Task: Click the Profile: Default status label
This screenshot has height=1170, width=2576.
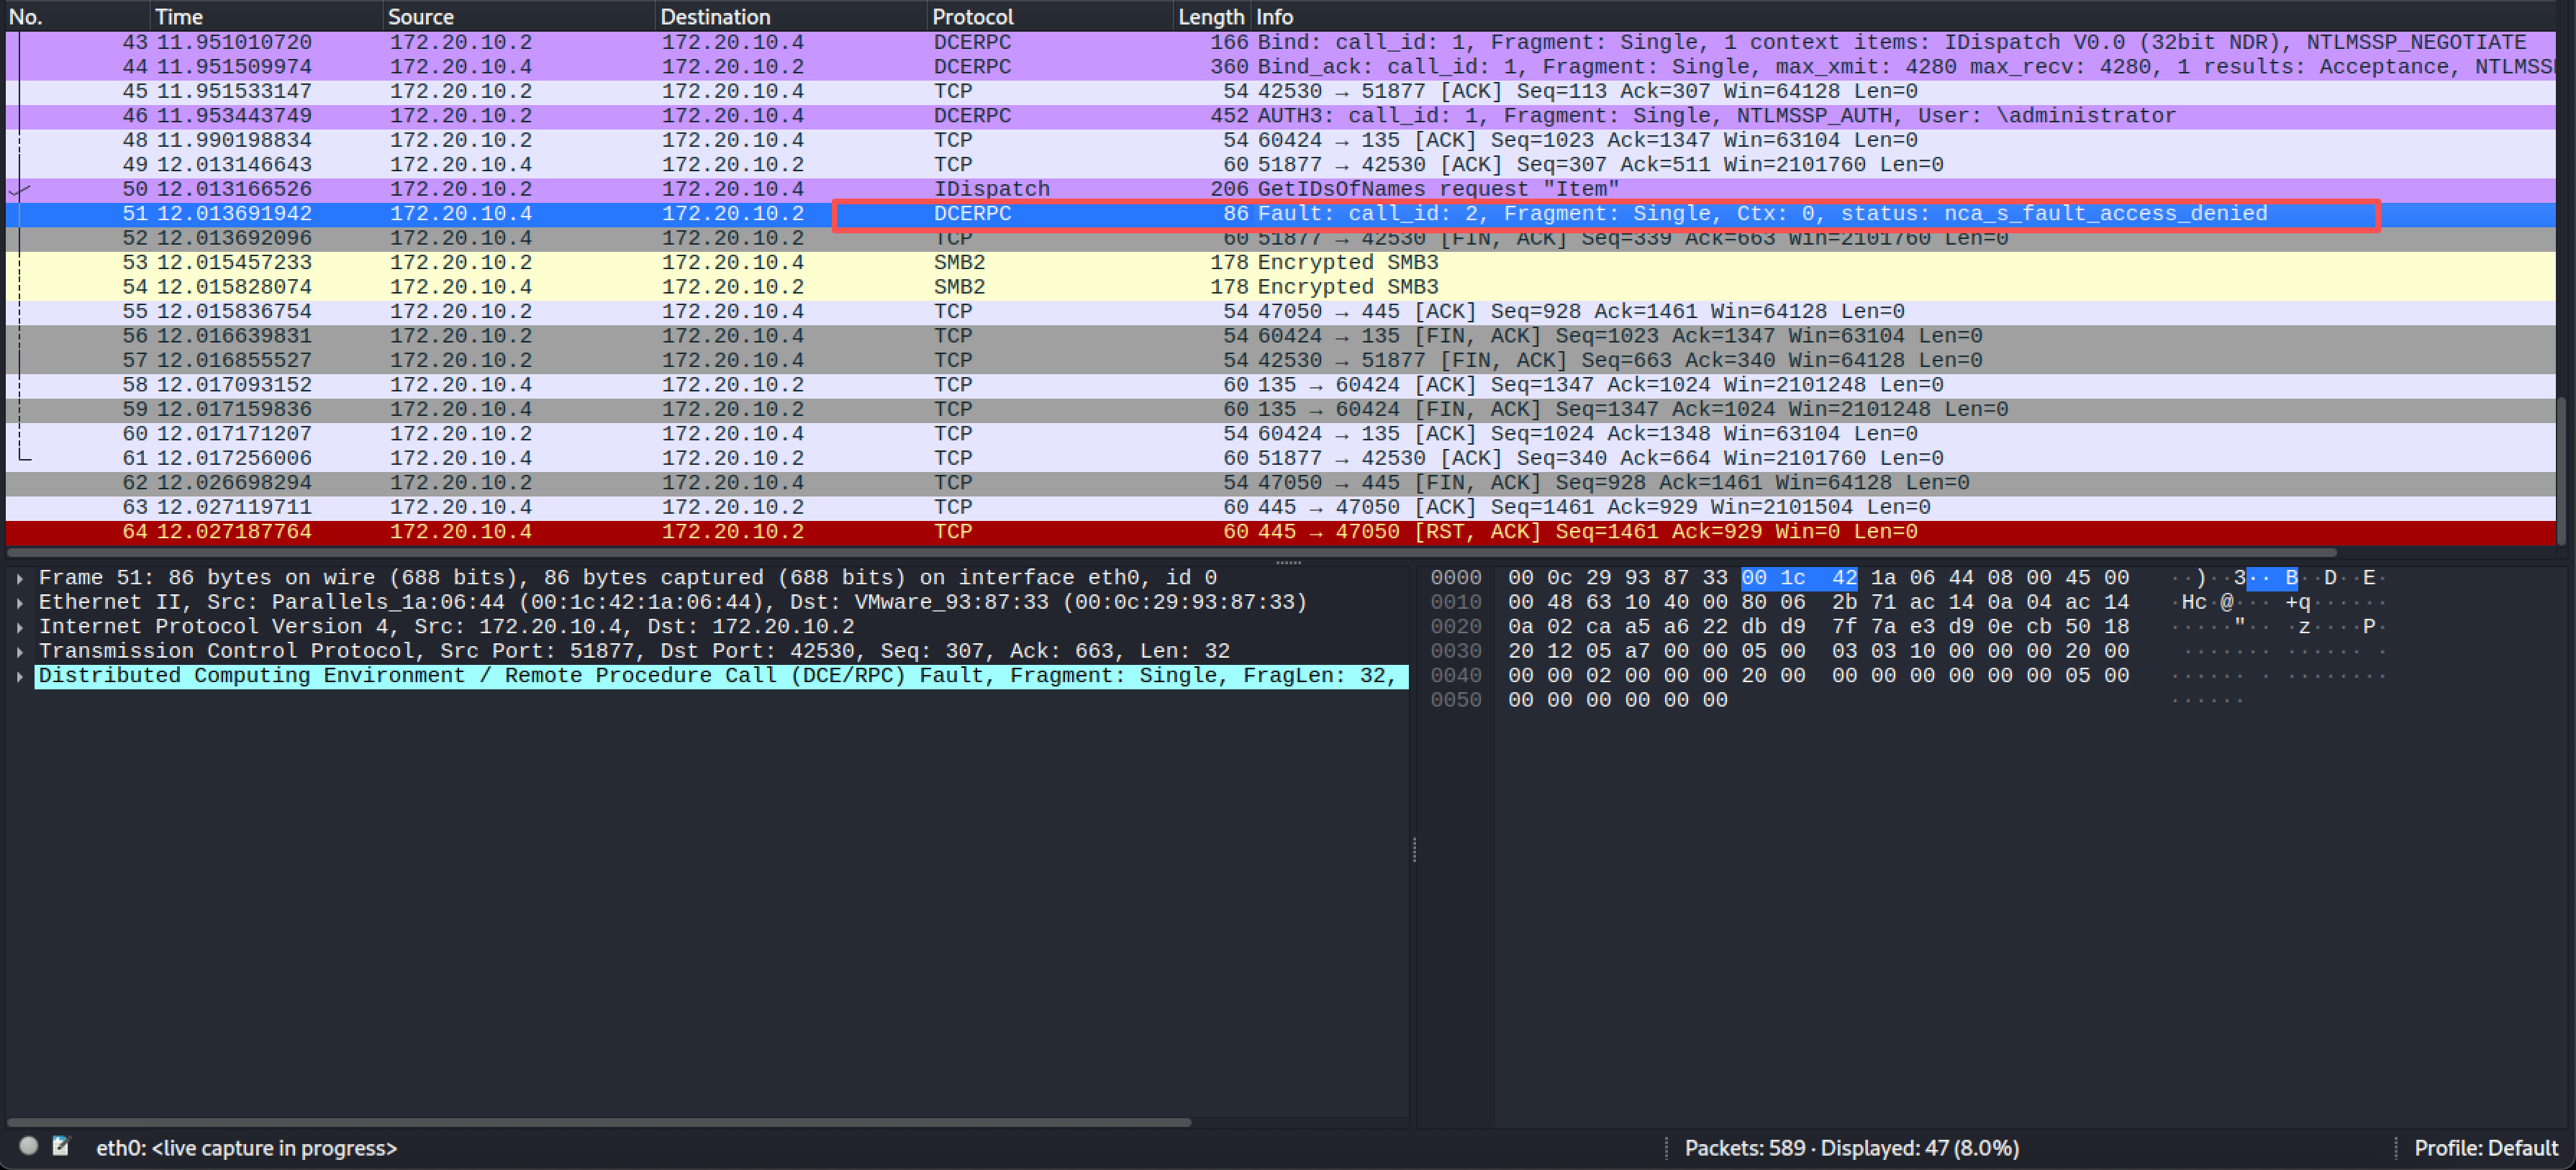Action: tap(2485, 1148)
